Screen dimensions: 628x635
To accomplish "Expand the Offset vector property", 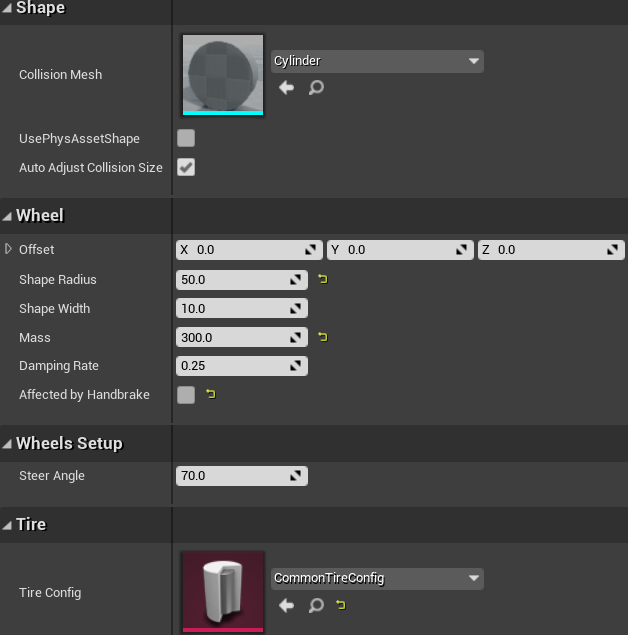I will [8, 249].
